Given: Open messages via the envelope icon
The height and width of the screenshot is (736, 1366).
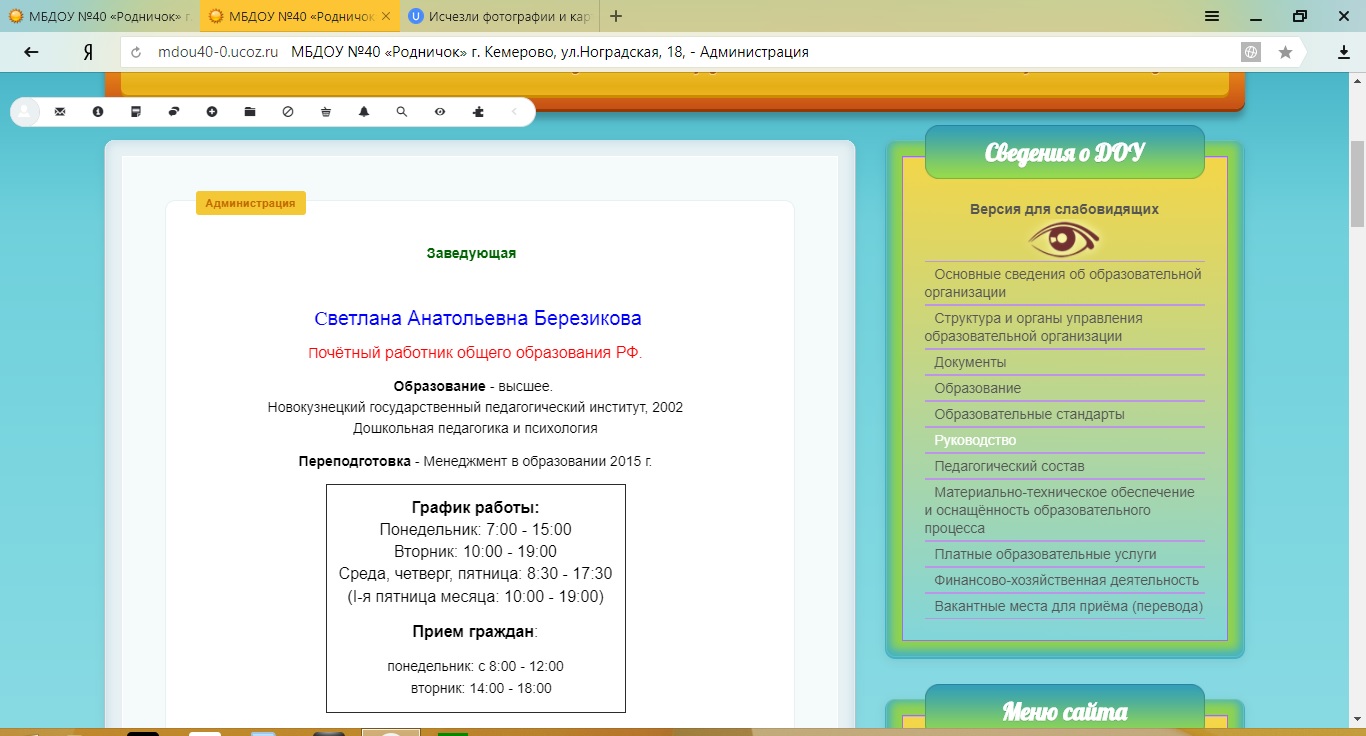Looking at the screenshot, I should [x=60, y=112].
